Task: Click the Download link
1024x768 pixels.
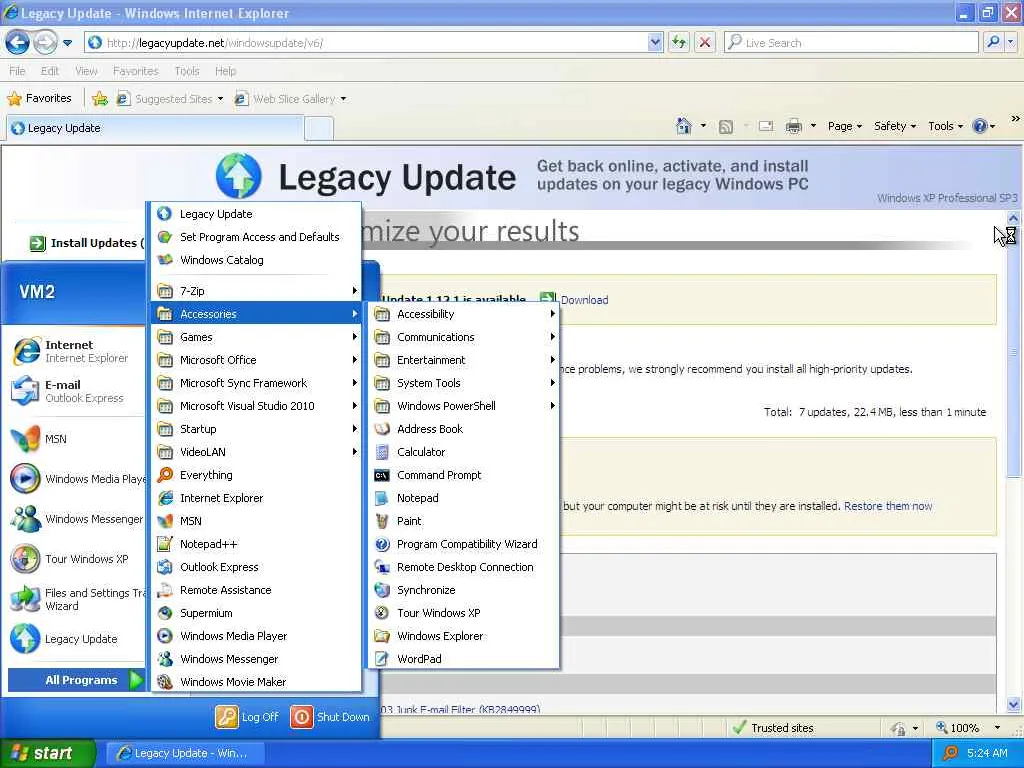Action: pos(584,300)
